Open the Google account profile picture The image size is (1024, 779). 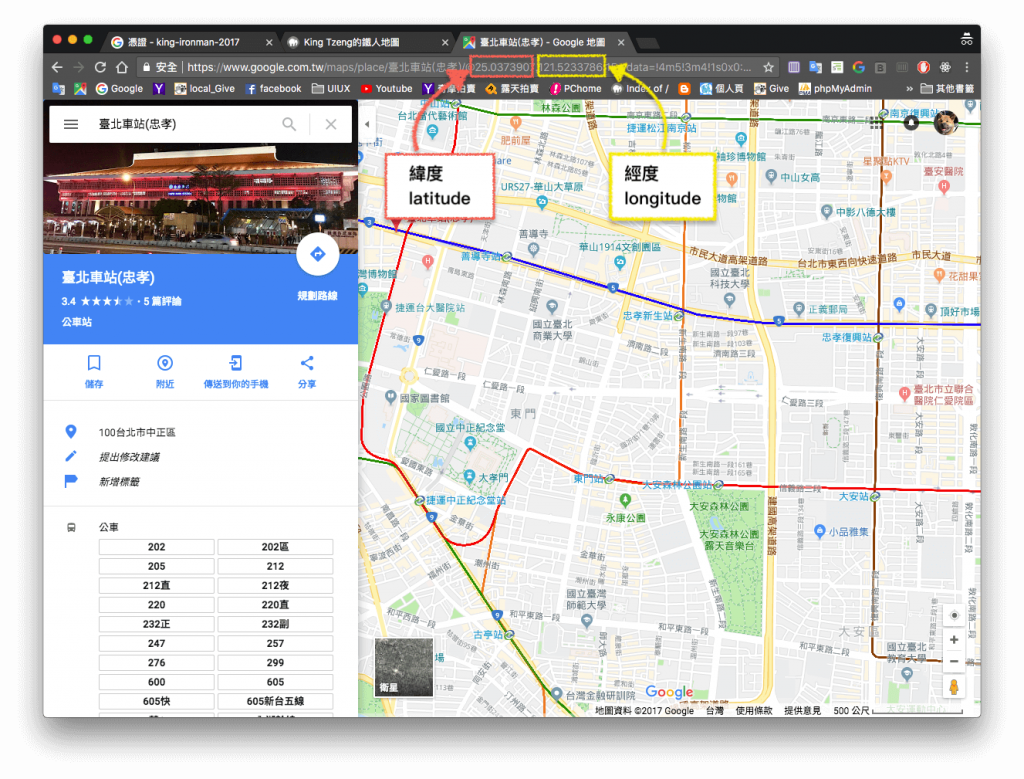pos(945,122)
